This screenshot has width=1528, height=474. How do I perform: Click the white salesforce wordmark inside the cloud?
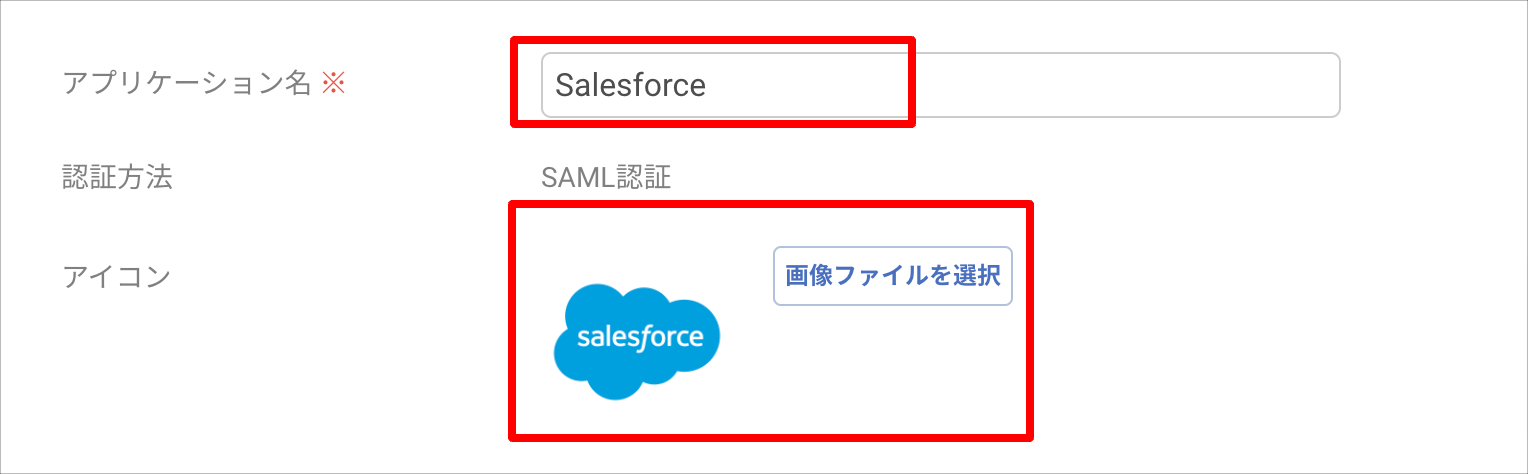tap(640, 336)
